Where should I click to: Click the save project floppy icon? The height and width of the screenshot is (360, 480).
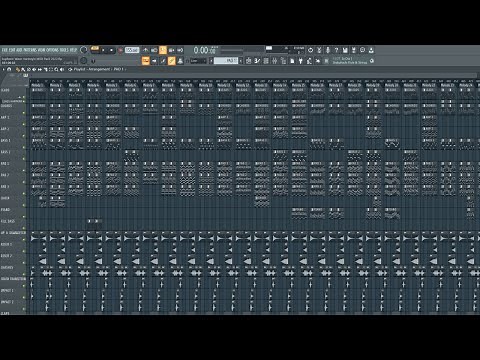point(345,50)
